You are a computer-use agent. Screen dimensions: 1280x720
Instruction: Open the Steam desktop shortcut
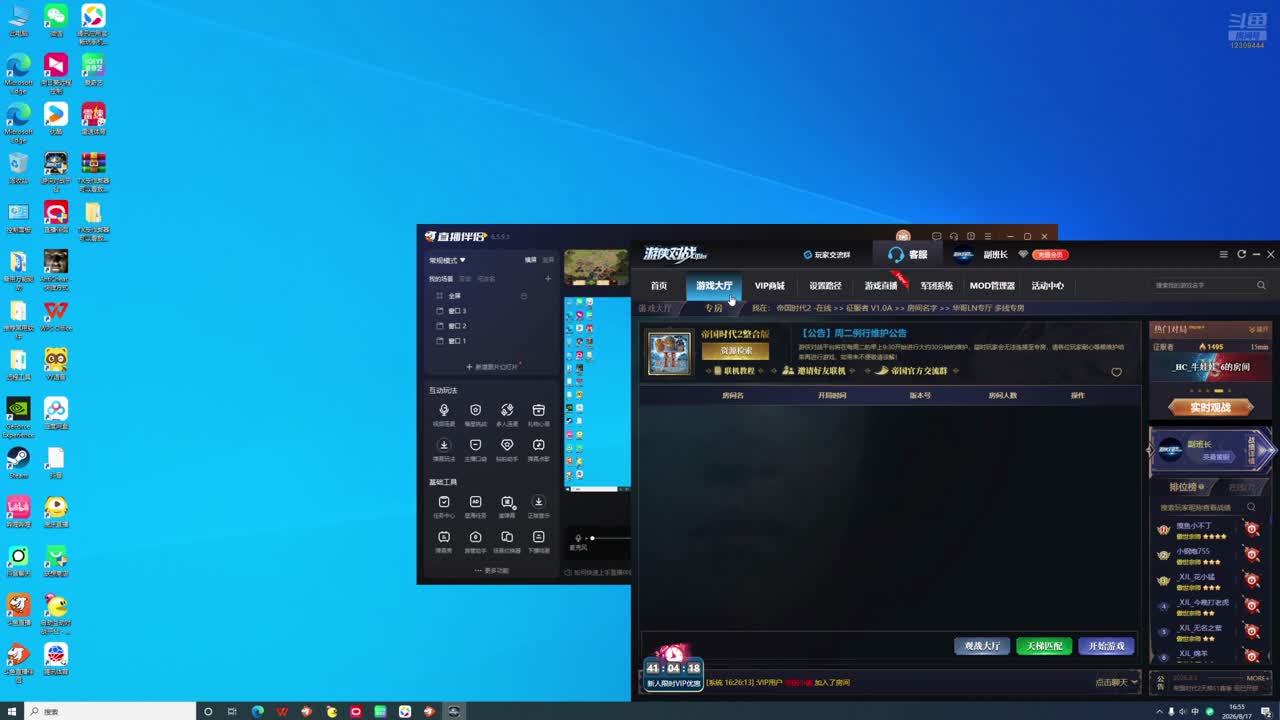(x=18, y=462)
